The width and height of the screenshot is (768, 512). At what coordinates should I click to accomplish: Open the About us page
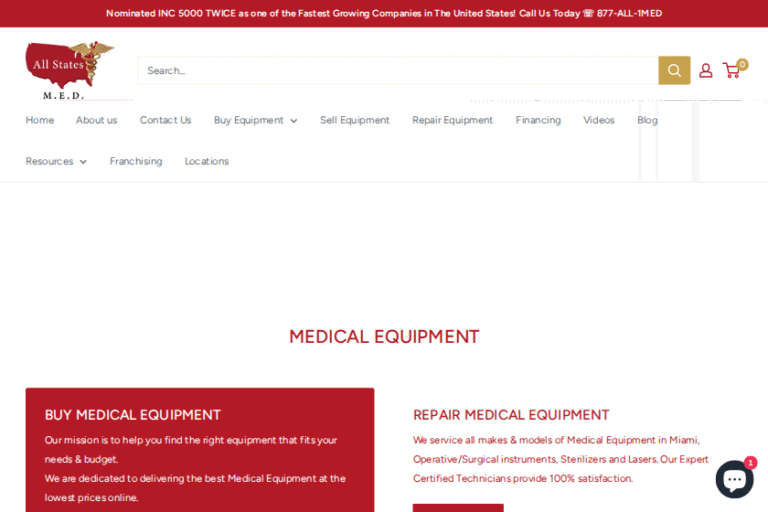96,120
